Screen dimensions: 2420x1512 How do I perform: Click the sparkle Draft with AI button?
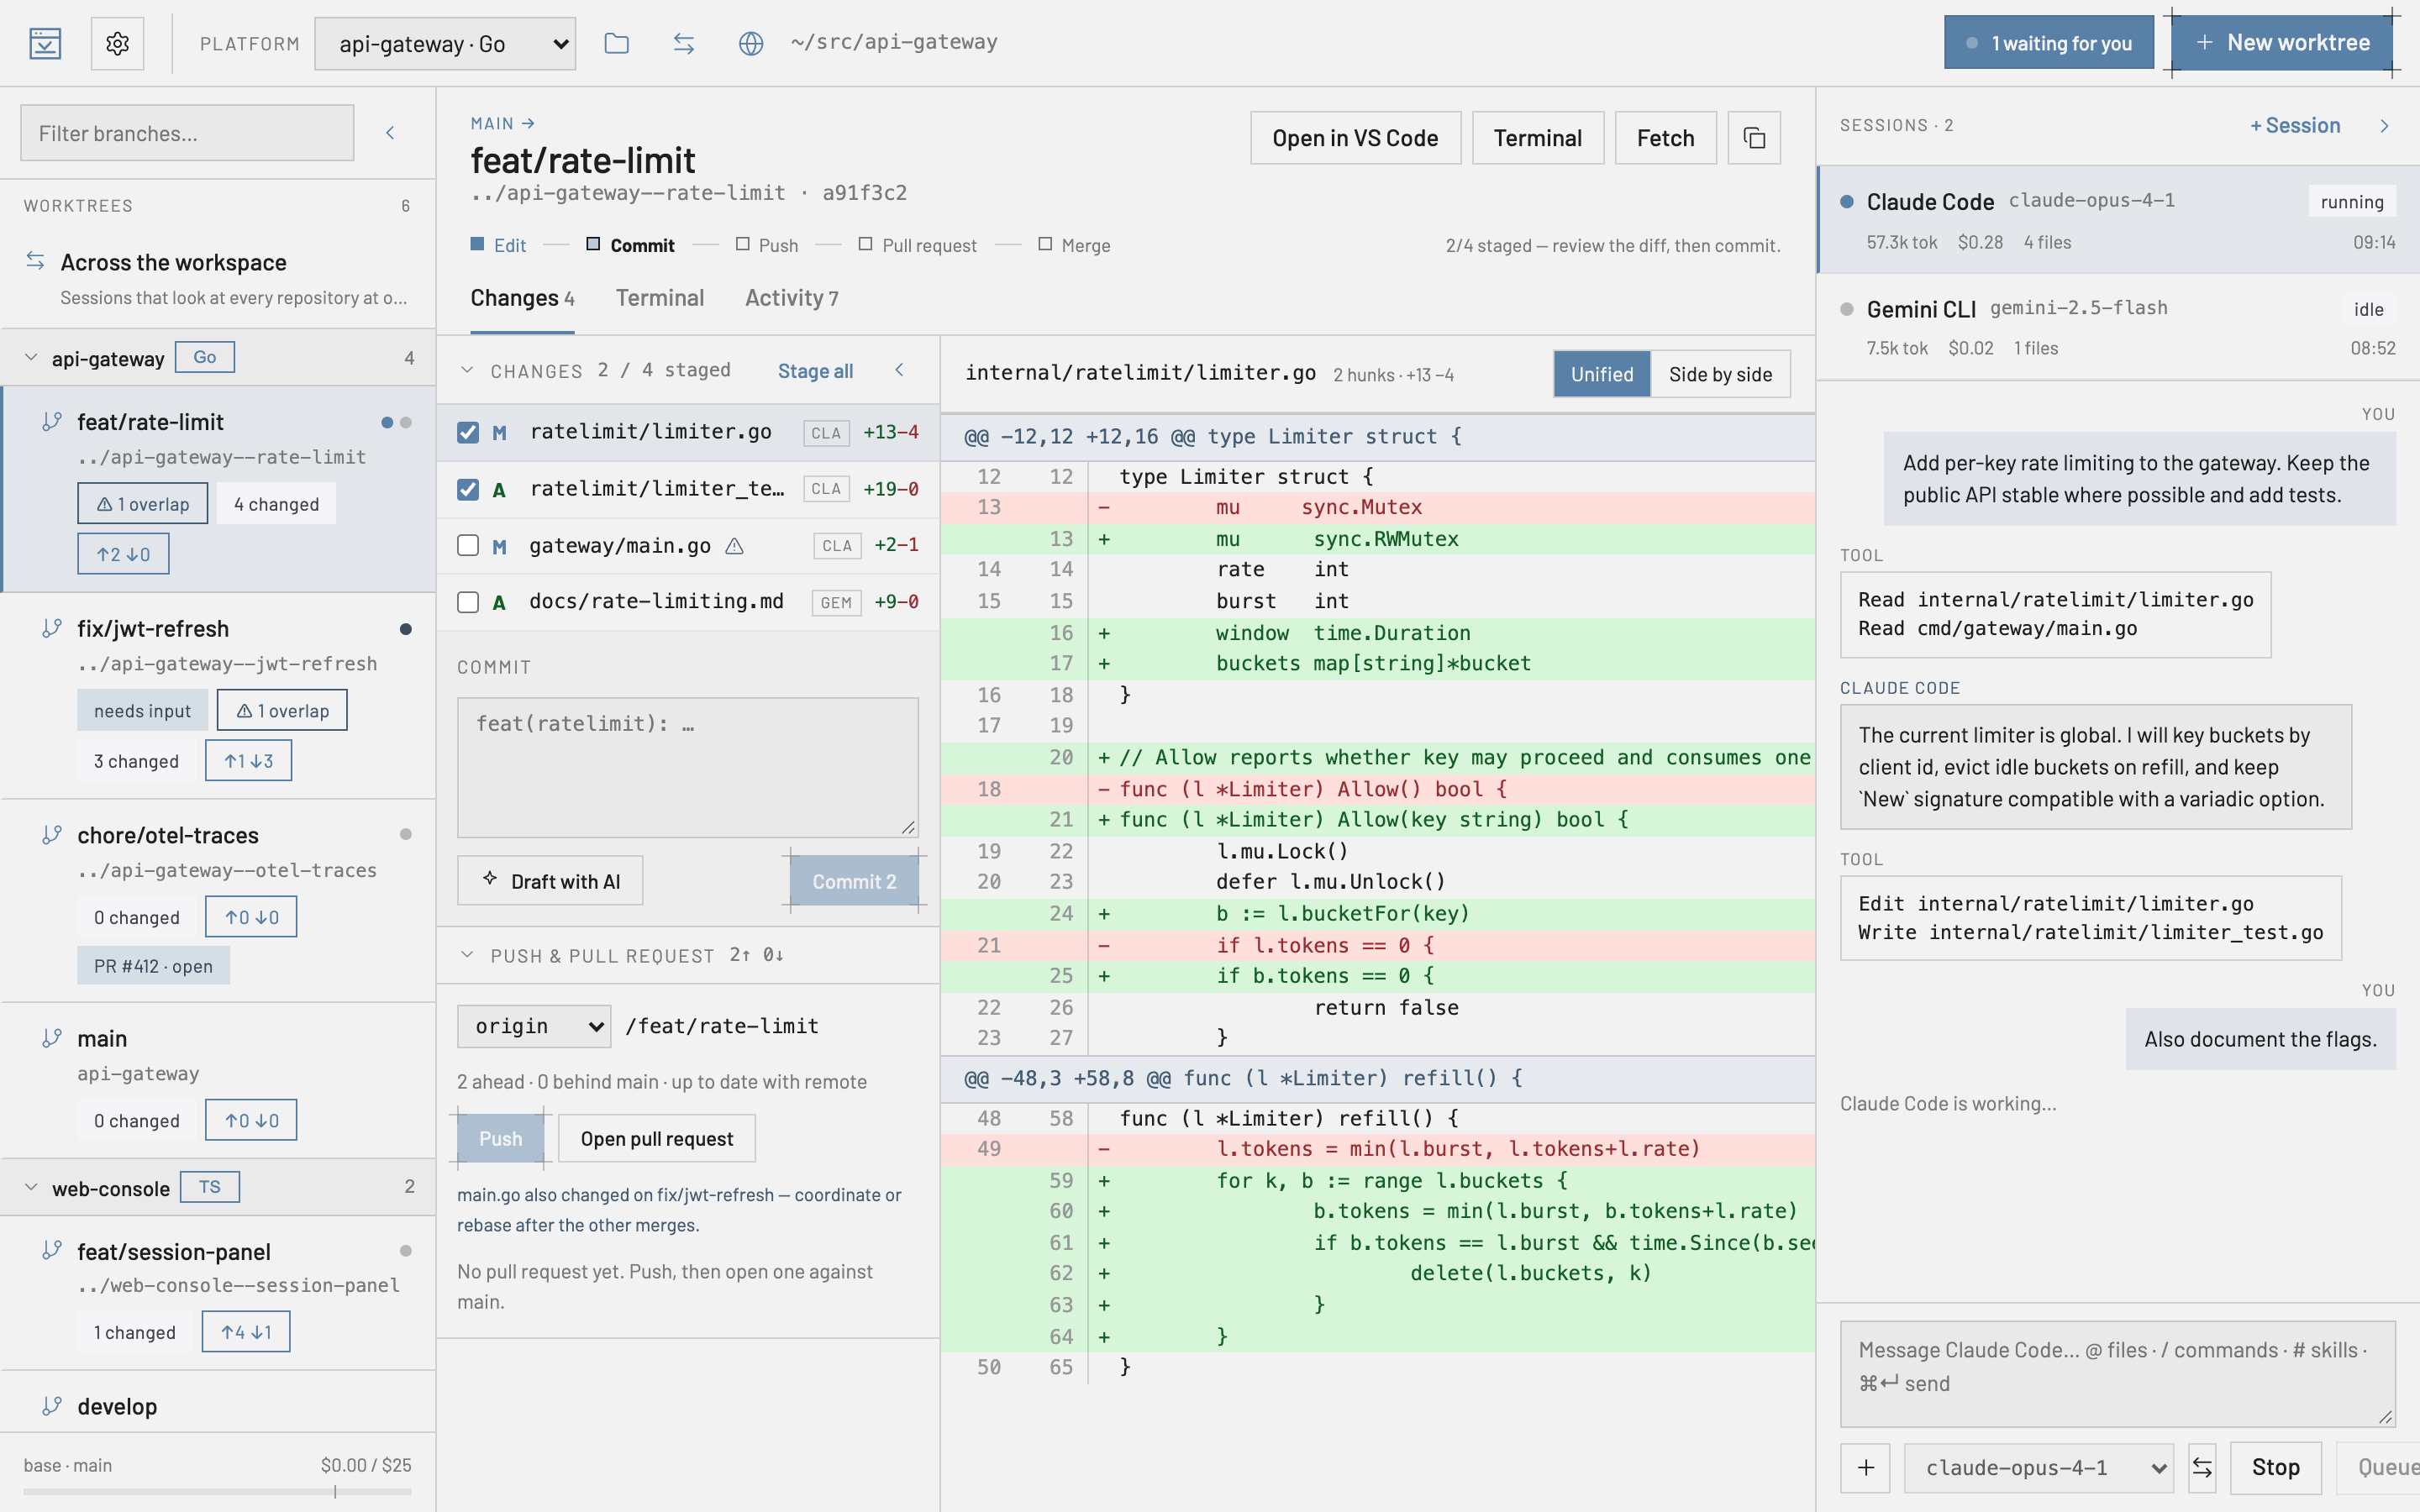click(x=550, y=881)
